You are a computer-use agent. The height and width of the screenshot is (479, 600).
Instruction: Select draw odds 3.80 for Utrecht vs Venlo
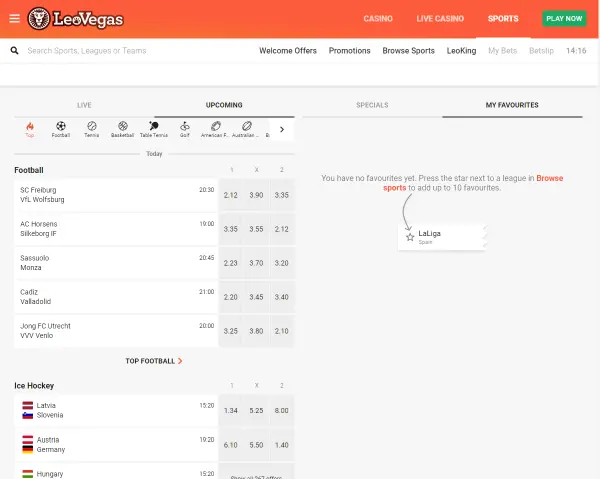[x=256, y=331]
